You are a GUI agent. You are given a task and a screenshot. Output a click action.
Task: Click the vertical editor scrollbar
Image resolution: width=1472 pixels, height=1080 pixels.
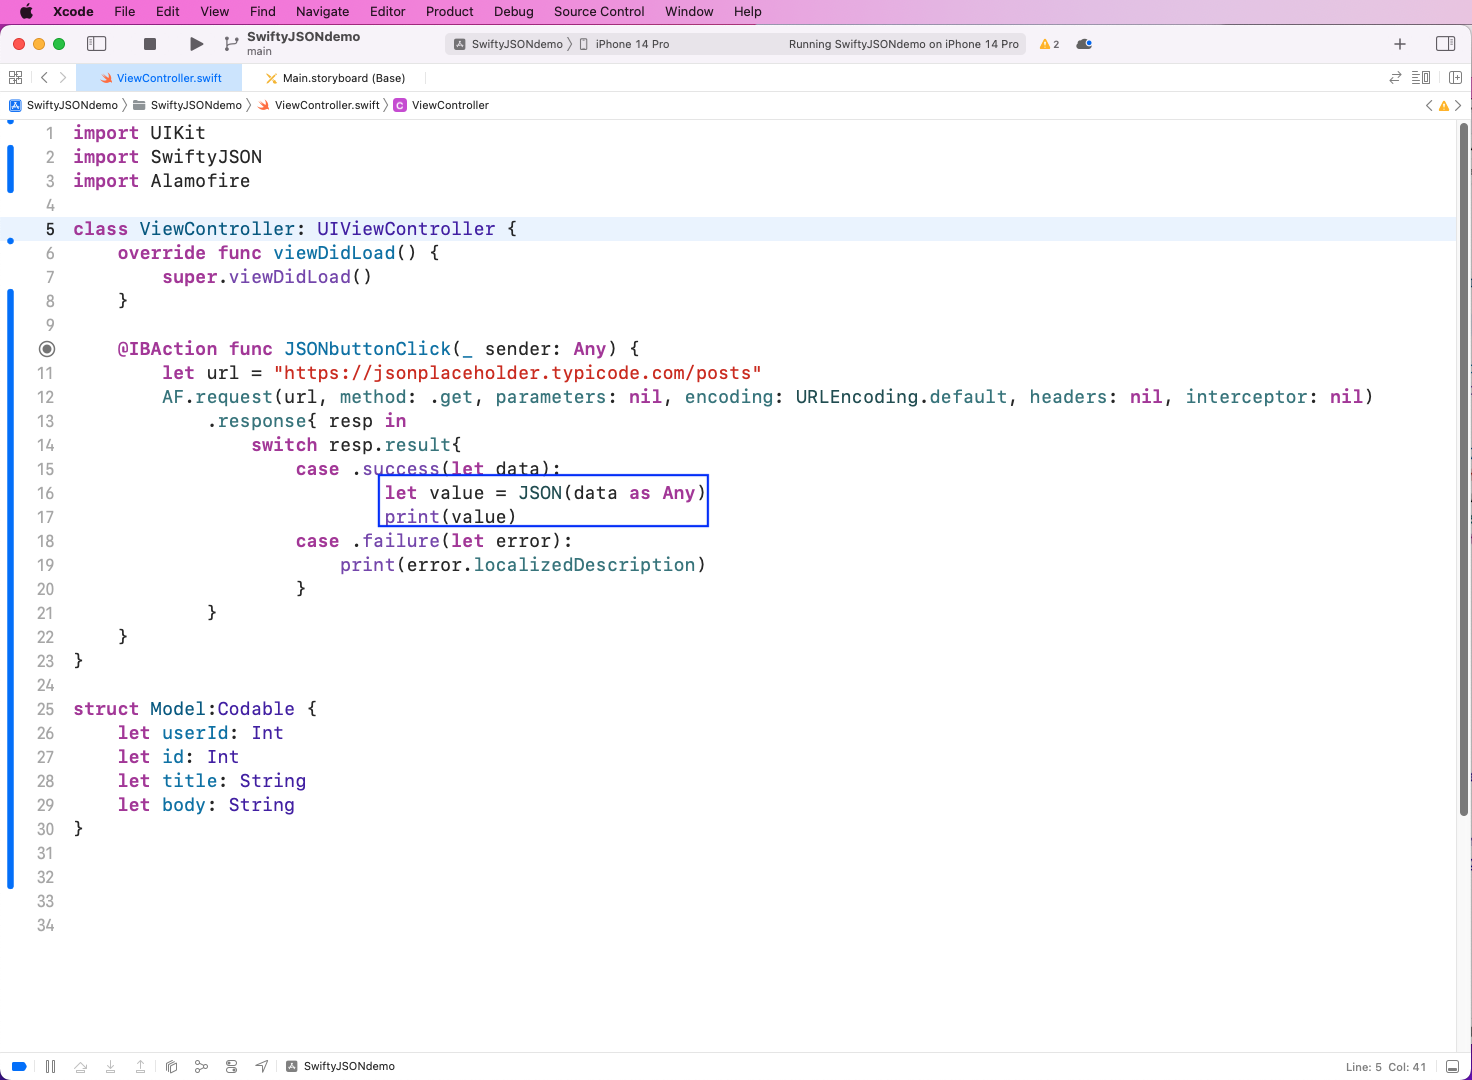point(1464,470)
